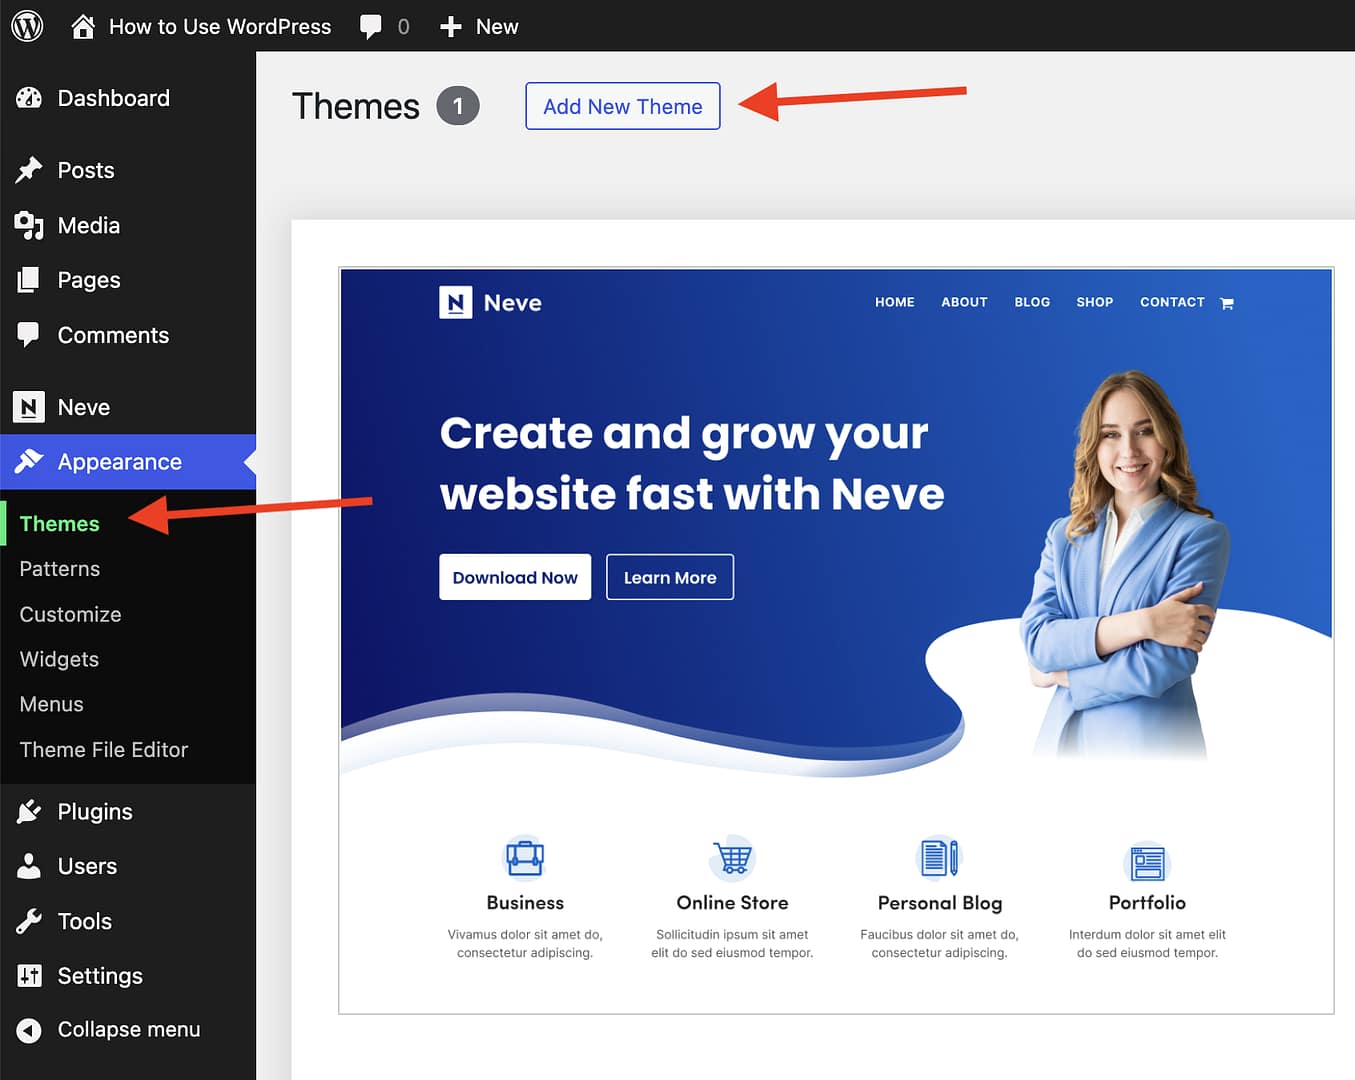Click the Learn More button
Viewport: 1355px width, 1080px height.
pyautogui.click(x=669, y=577)
